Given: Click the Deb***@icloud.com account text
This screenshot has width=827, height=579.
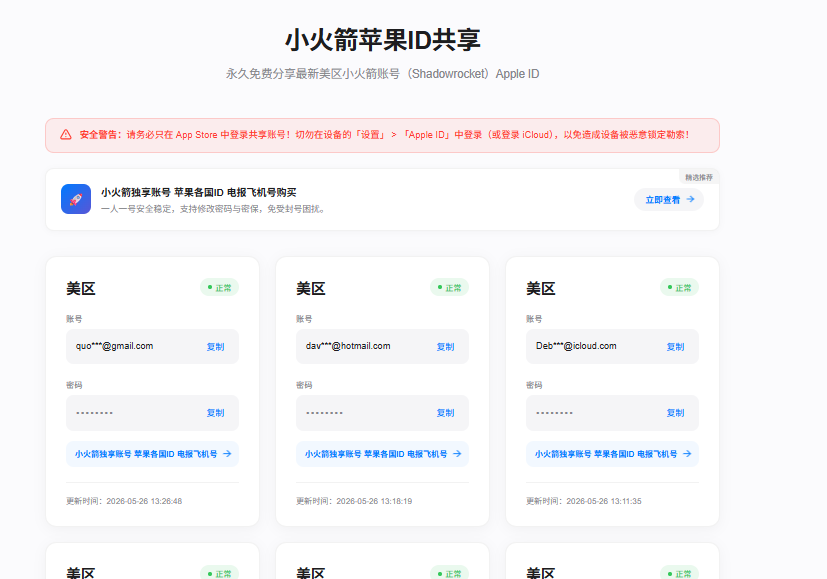Looking at the screenshot, I should point(576,346).
